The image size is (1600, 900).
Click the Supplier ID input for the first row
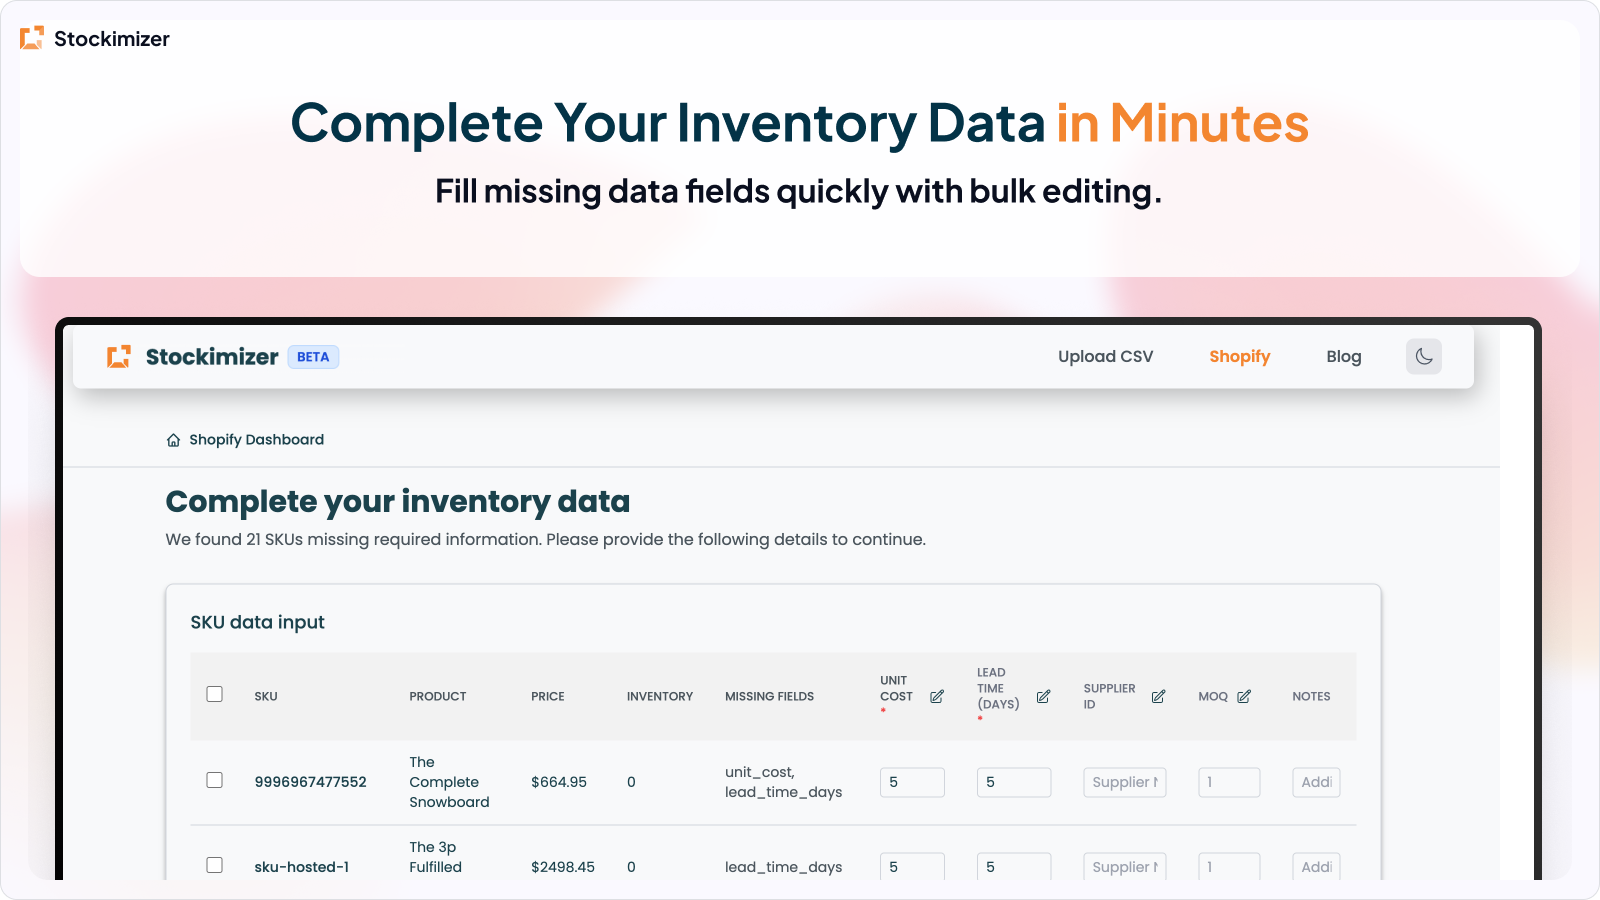click(x=1124, y=782)
